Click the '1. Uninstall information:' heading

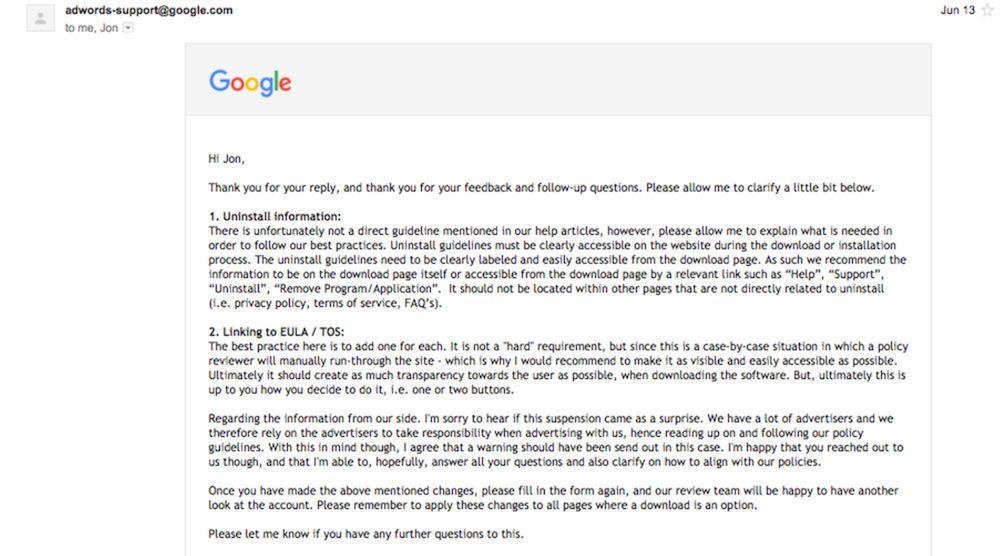coord(275,216)
